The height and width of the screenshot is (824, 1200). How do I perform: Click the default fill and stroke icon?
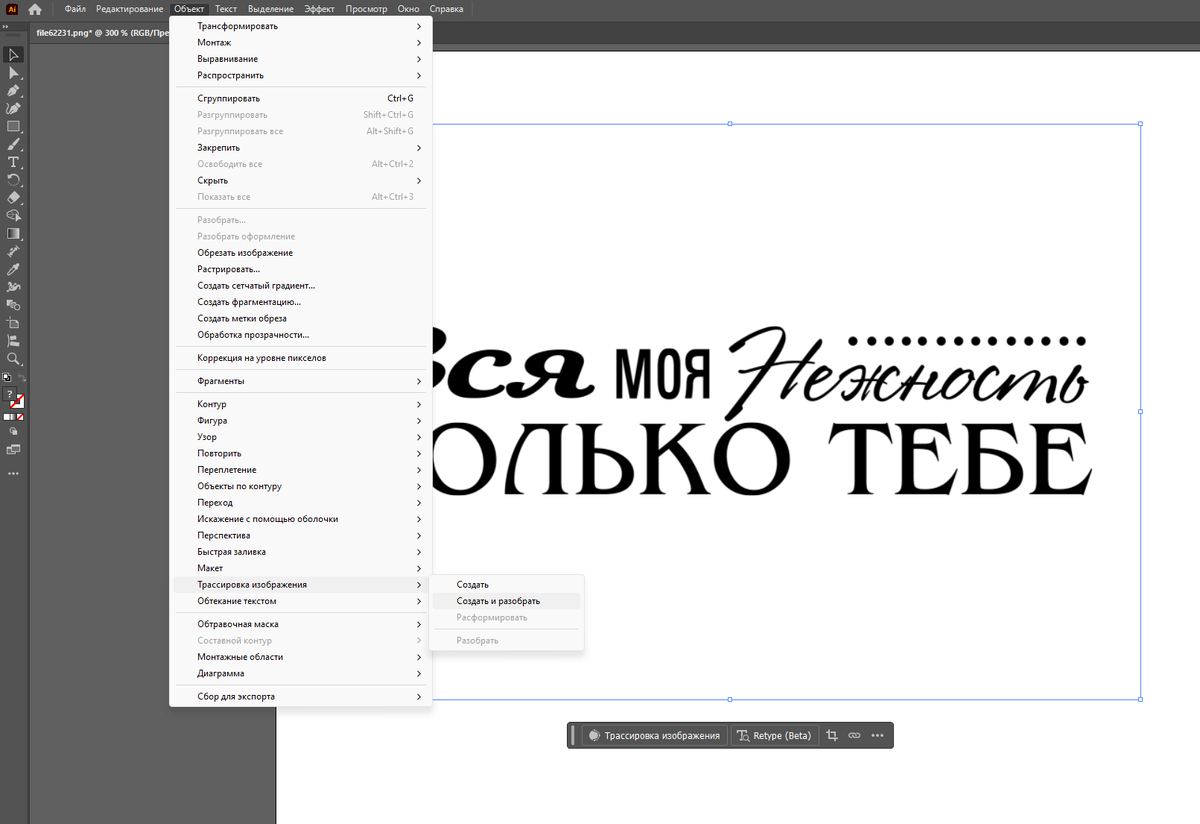point(6,378)
